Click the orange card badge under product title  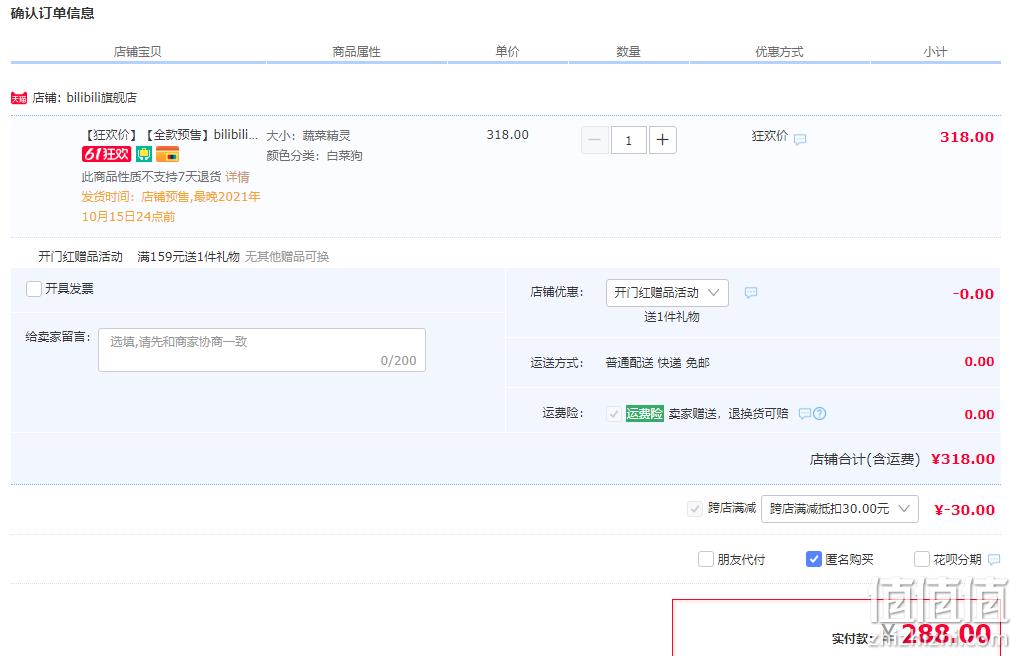point(168,154)
